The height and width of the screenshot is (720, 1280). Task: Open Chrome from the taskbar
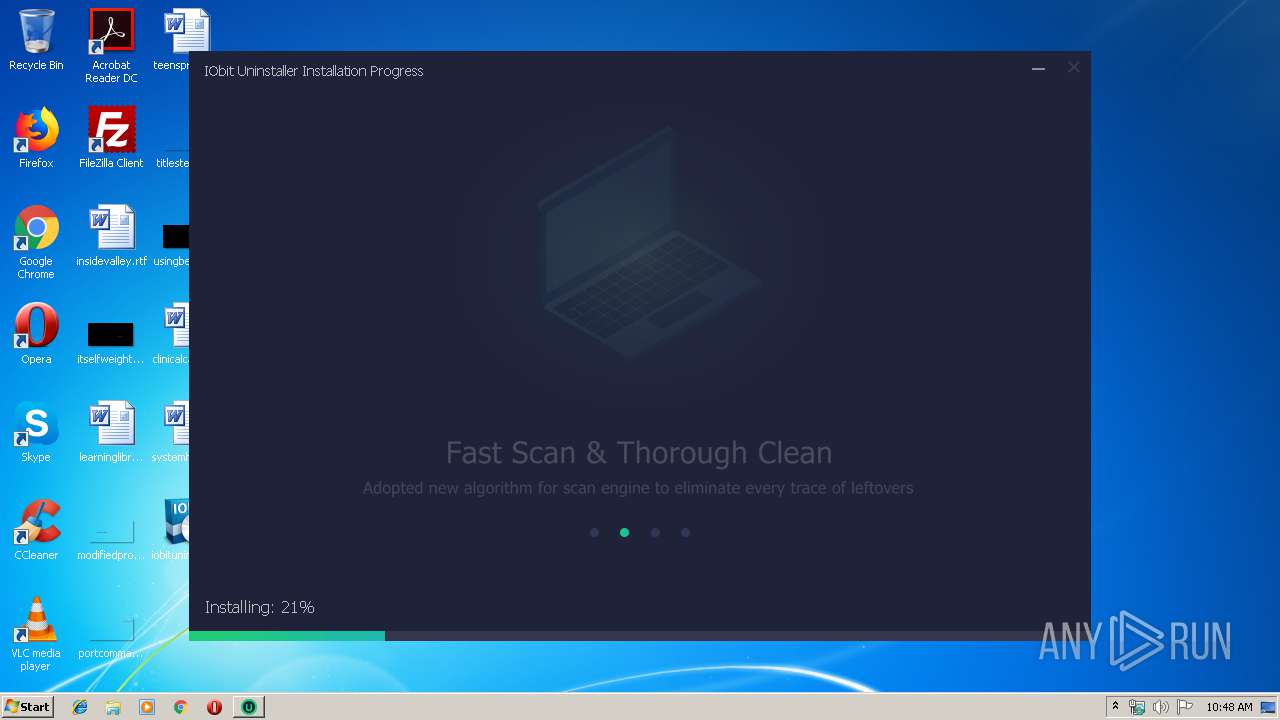(x=181, y=707)
